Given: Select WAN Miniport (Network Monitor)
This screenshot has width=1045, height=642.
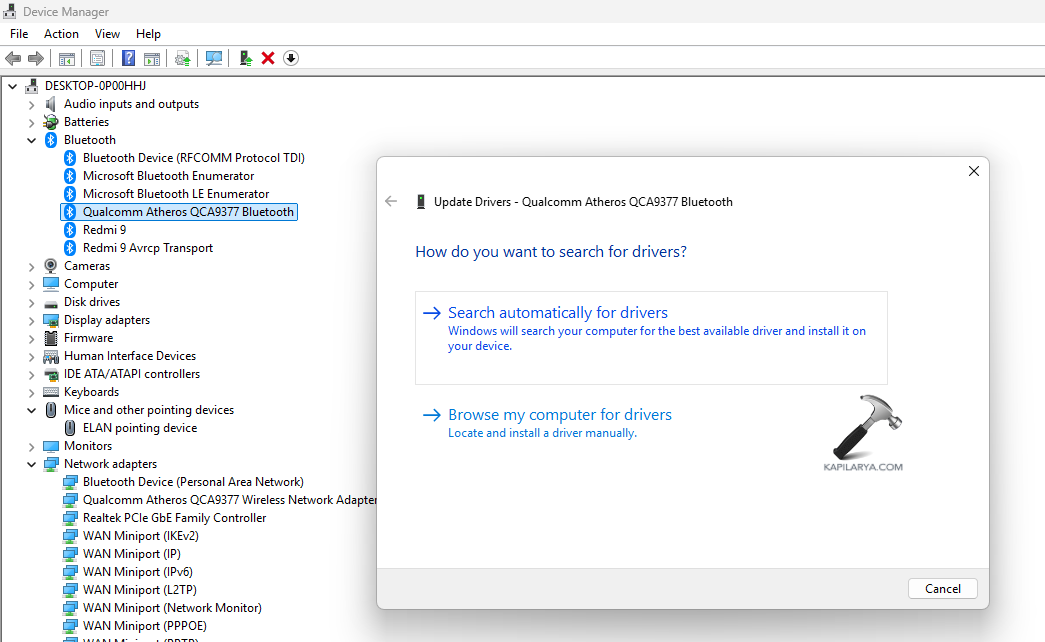Looking at the screenshot, I should [x=173, y=608].
